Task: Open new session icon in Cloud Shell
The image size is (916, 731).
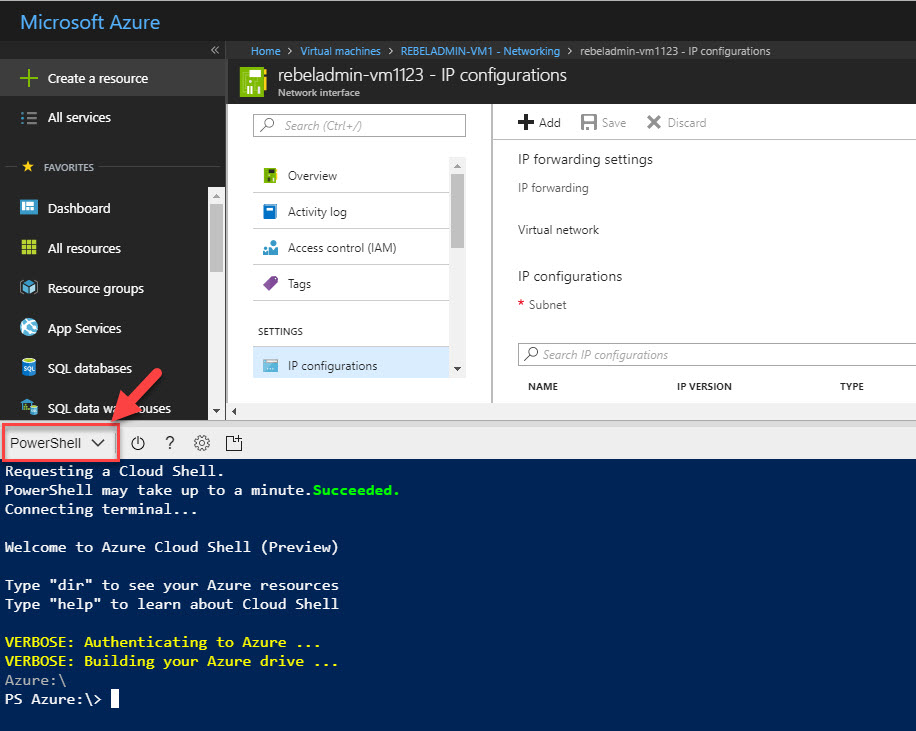Action: click(x=234, y=443)
